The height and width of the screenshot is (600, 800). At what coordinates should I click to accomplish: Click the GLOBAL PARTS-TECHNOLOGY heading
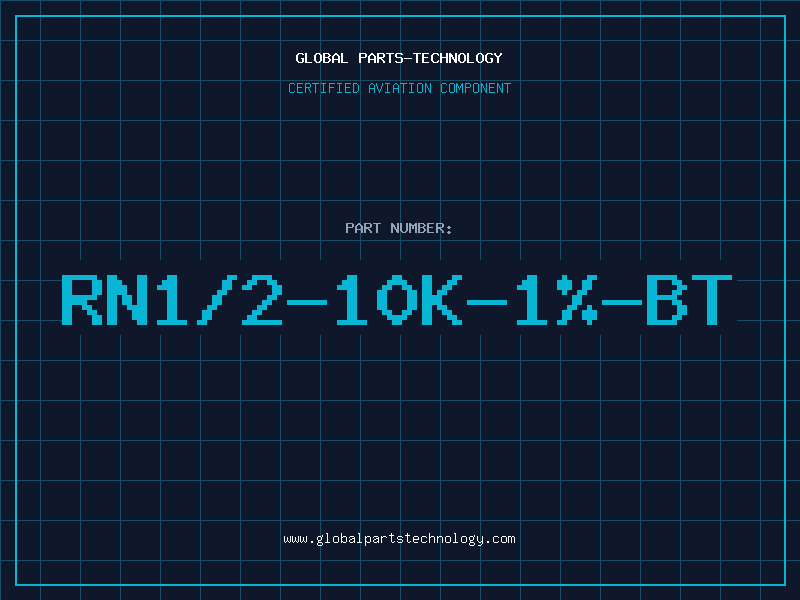(x=399, y=58)
